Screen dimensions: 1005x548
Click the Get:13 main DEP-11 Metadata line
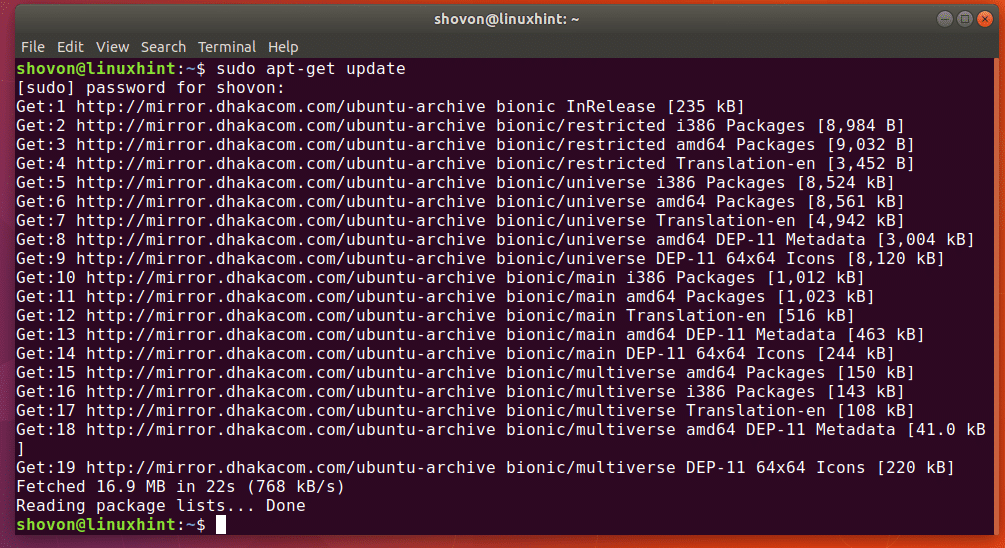click(x=470, y=335)
